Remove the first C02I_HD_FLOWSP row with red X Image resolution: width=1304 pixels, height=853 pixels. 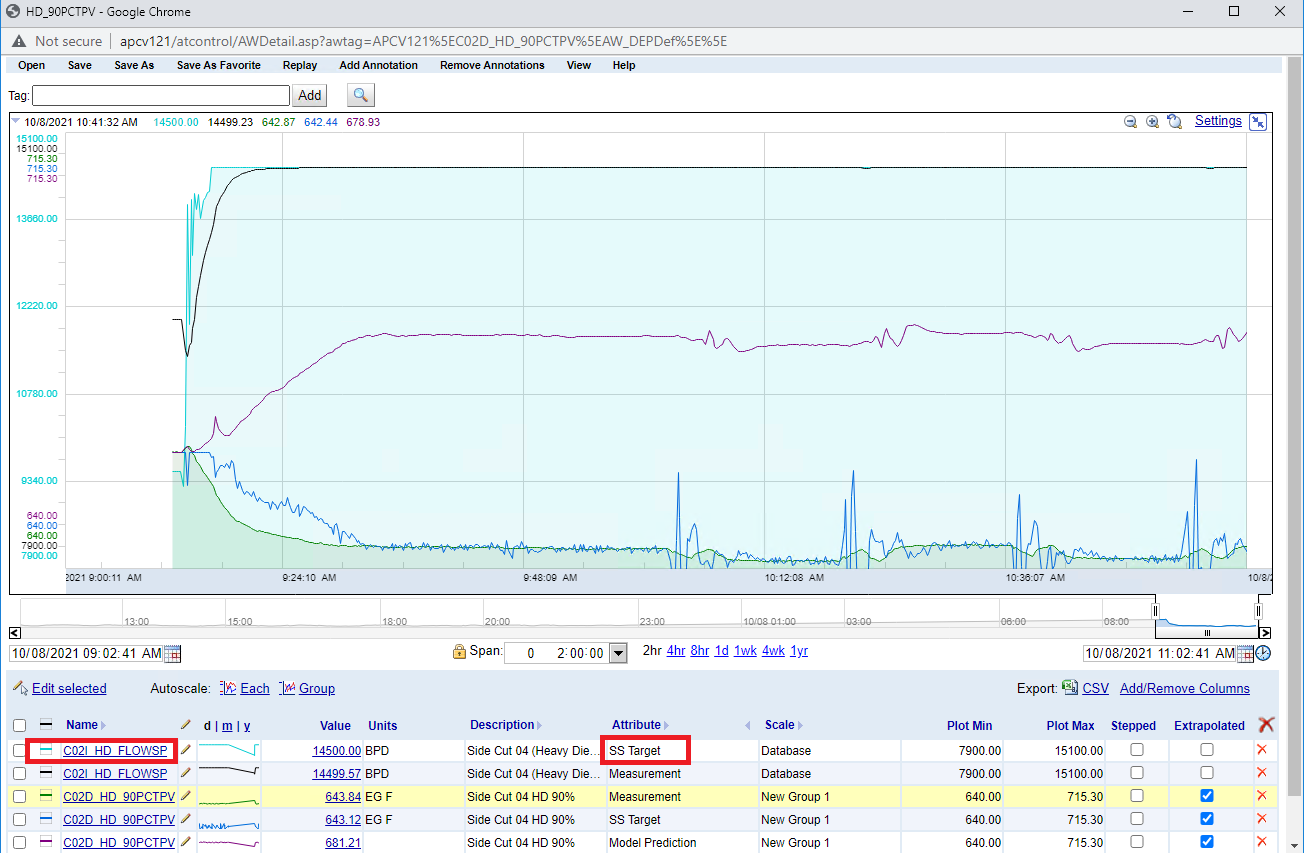(x=1261, y=750)
